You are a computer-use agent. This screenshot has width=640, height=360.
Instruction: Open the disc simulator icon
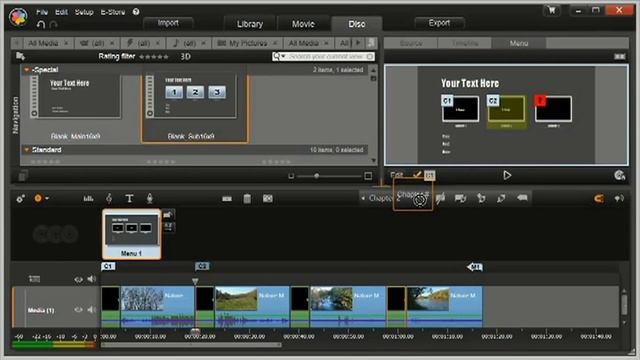tap(619, 176)
